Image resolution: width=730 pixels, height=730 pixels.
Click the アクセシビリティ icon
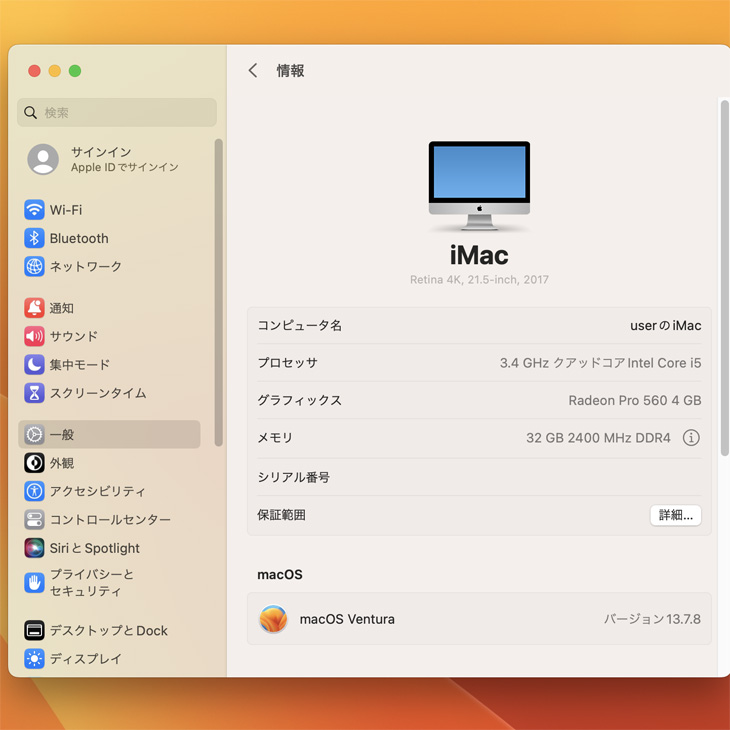[34, 491]
